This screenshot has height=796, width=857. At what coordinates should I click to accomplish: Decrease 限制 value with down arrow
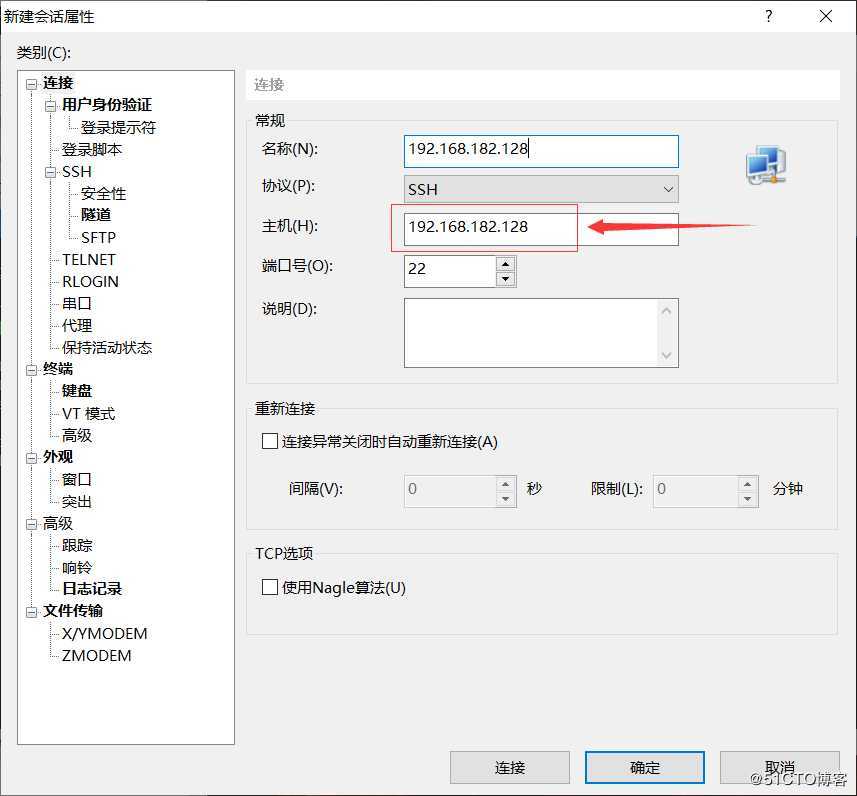point(748,499)
